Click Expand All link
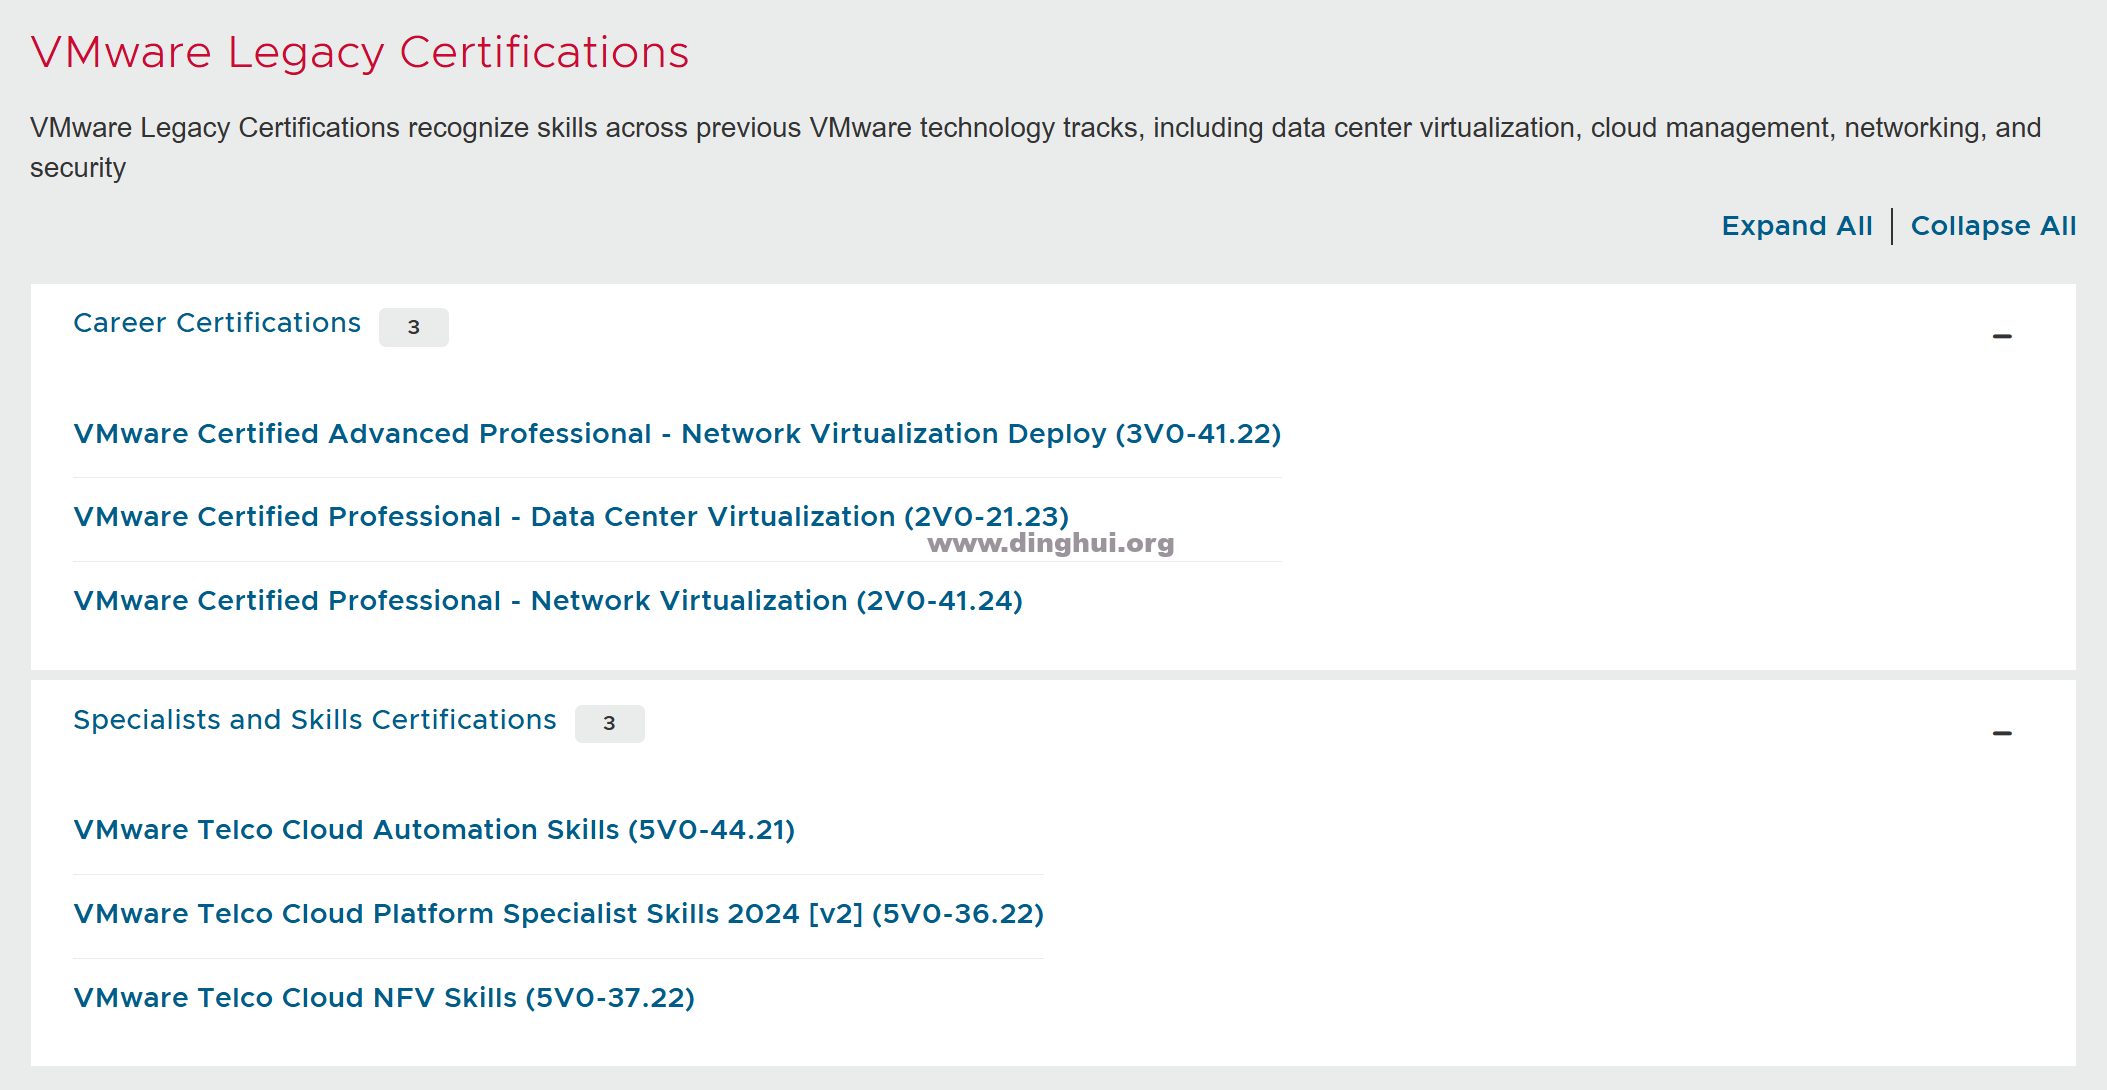The image size is (2107, 1090). pos(1796,226)
